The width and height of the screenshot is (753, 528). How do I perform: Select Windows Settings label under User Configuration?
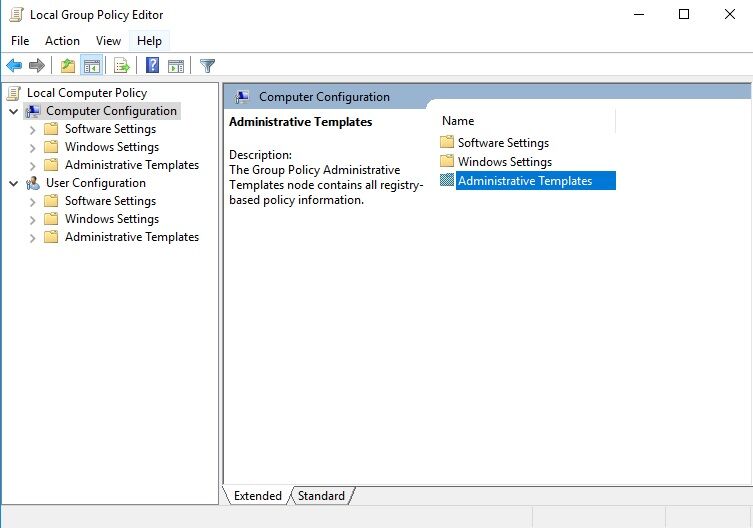pos(112,219)
